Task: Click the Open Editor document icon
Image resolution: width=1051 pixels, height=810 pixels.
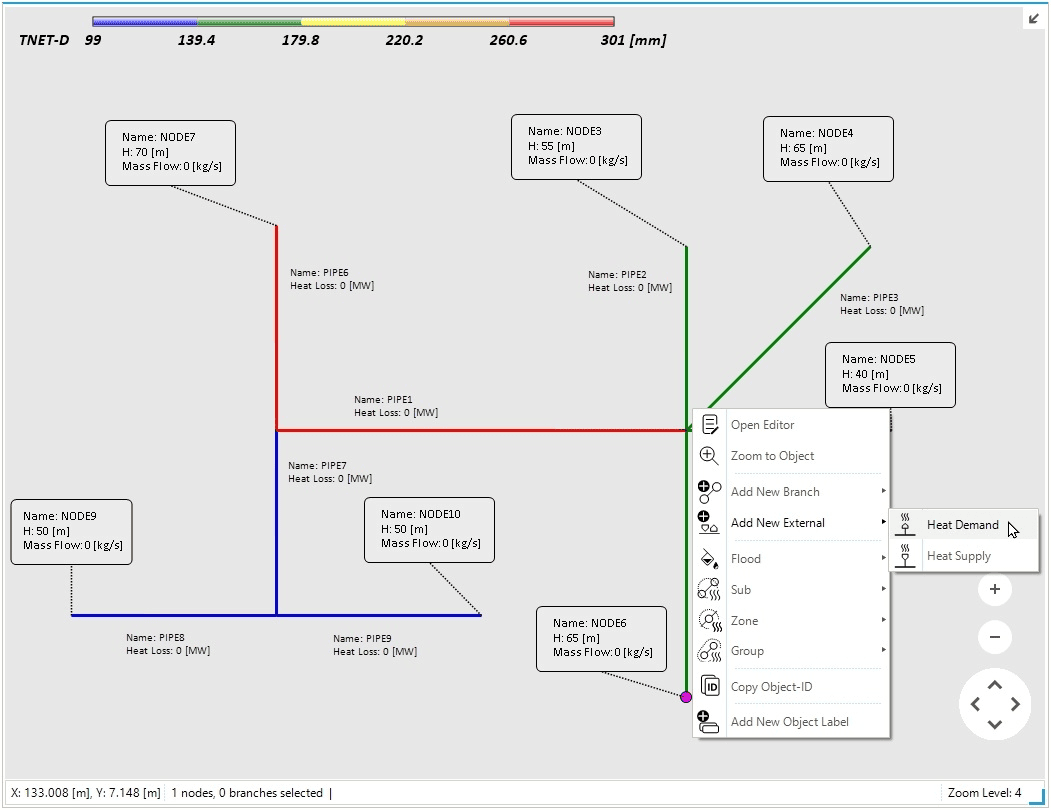Action: 709,425
